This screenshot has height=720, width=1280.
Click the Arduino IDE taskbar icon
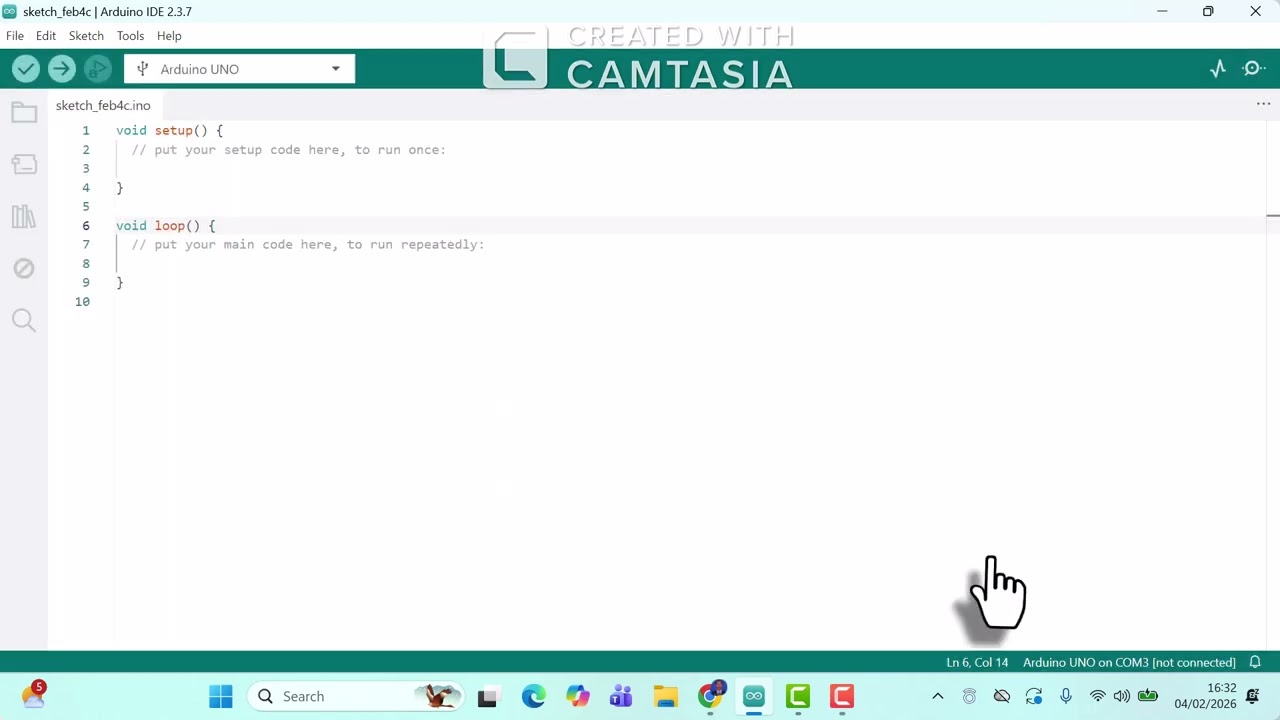tap(754, 696)
